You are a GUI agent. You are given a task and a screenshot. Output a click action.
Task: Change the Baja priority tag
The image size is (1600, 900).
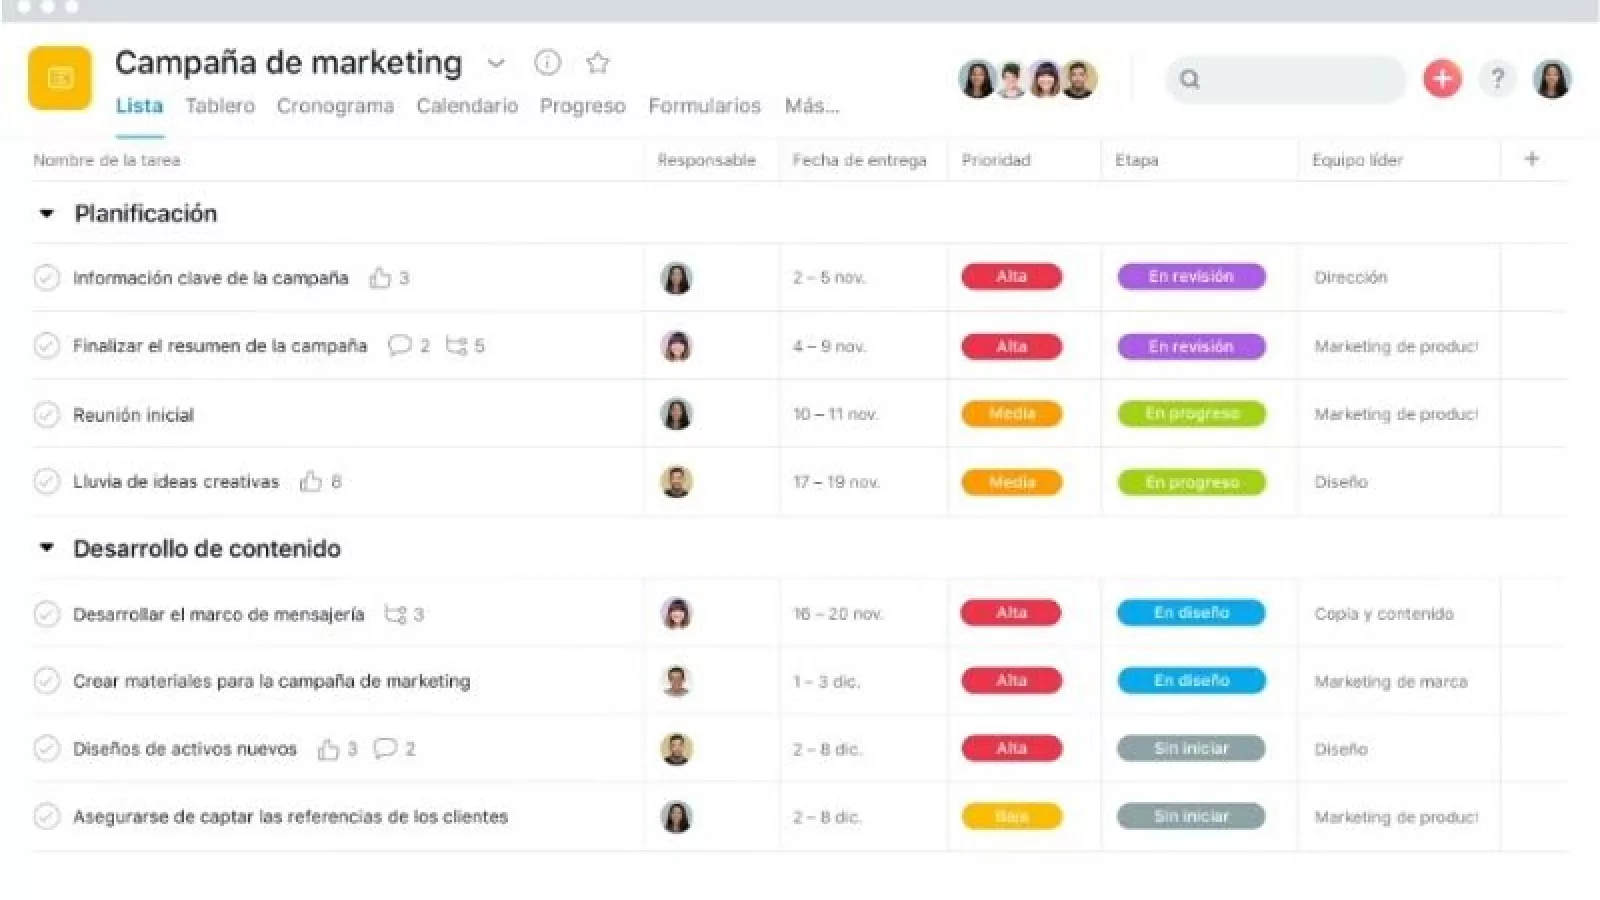[x=1011, y=817]
